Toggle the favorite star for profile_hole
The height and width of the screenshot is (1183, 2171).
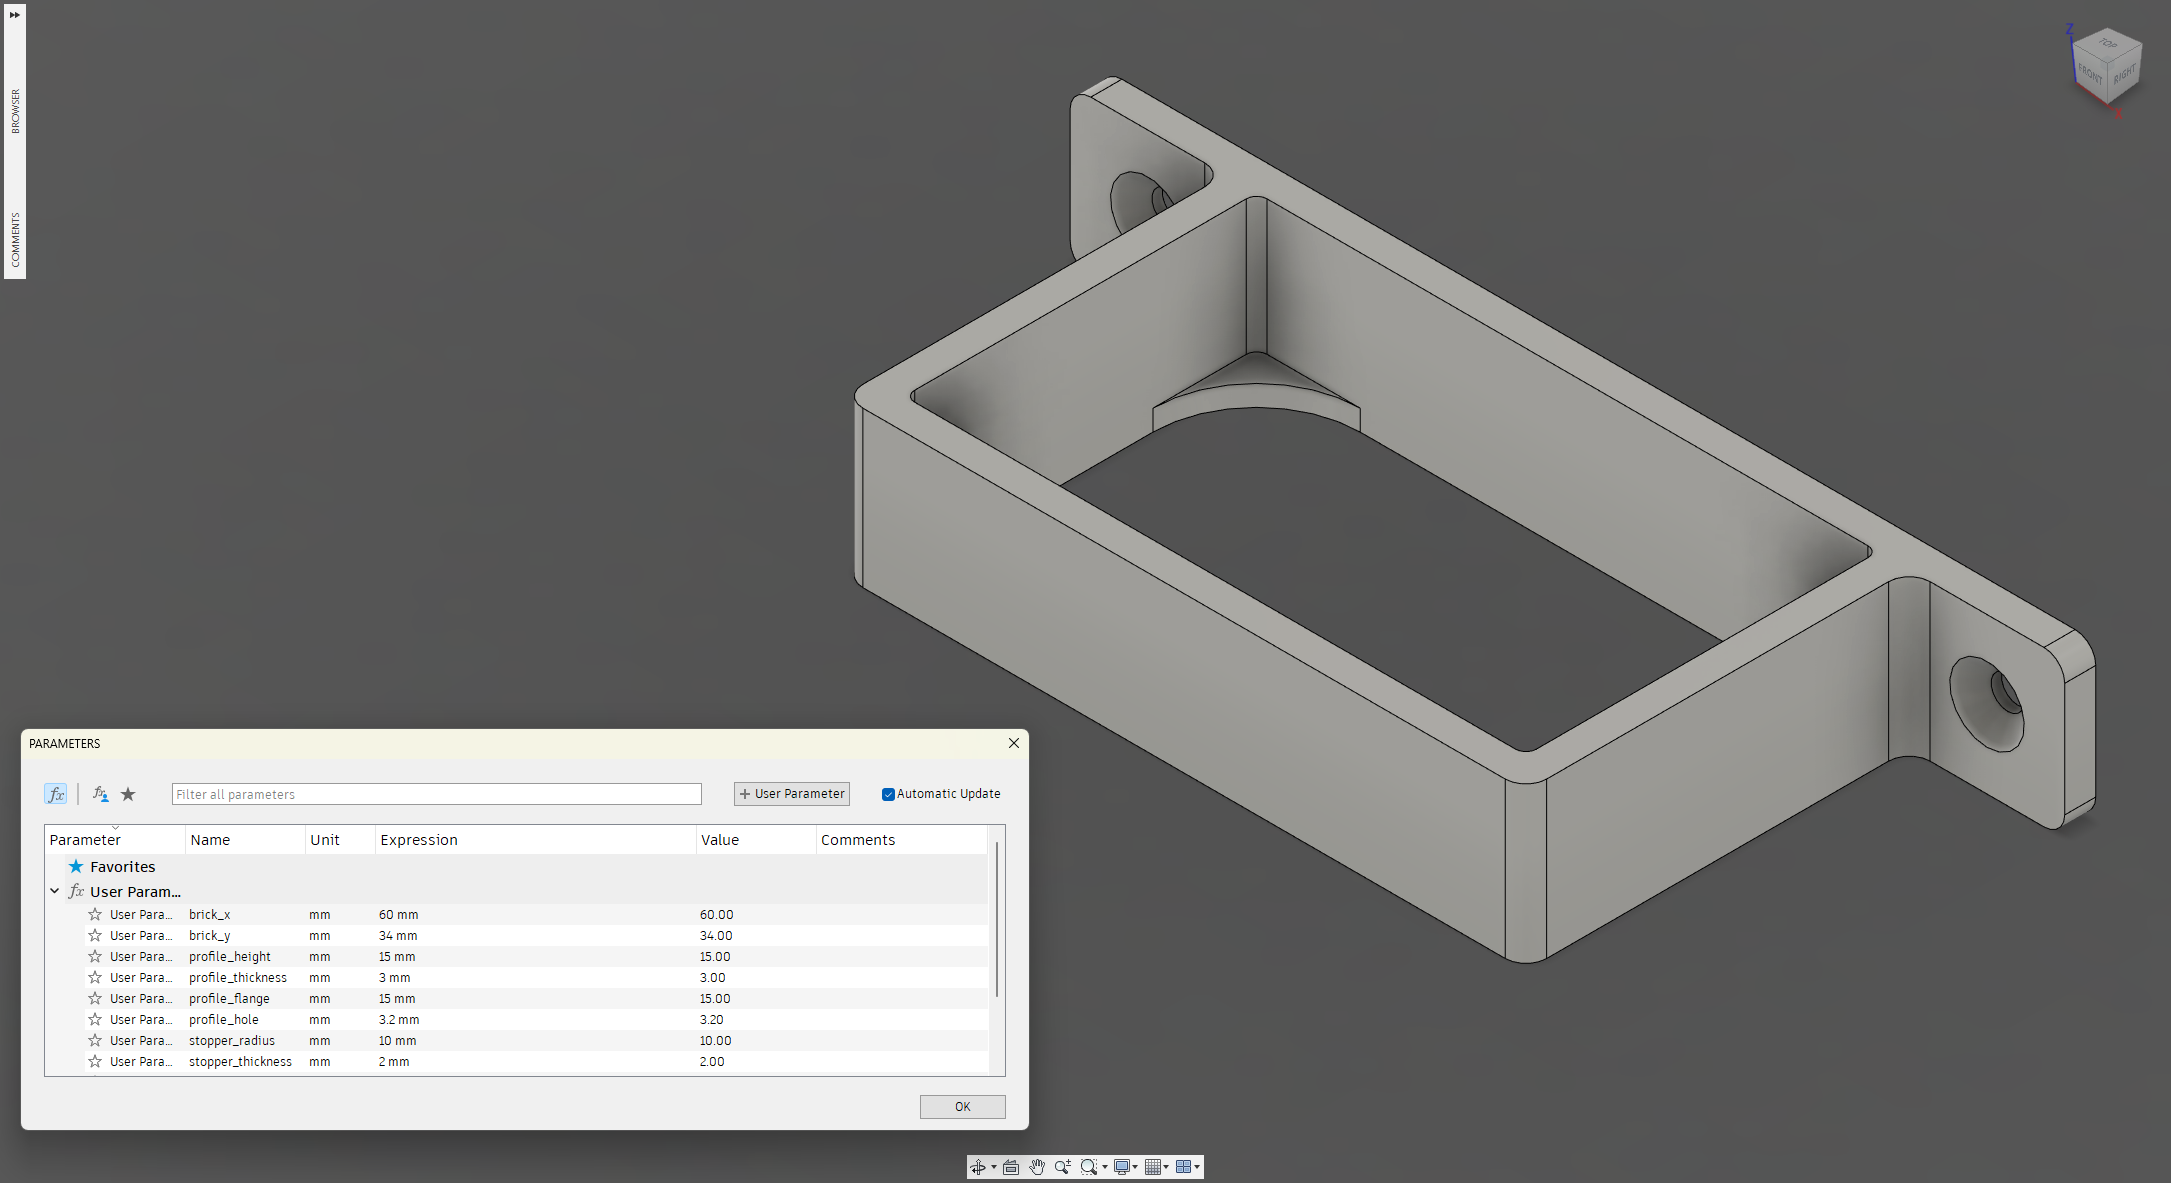click(x=95, y=1019)
